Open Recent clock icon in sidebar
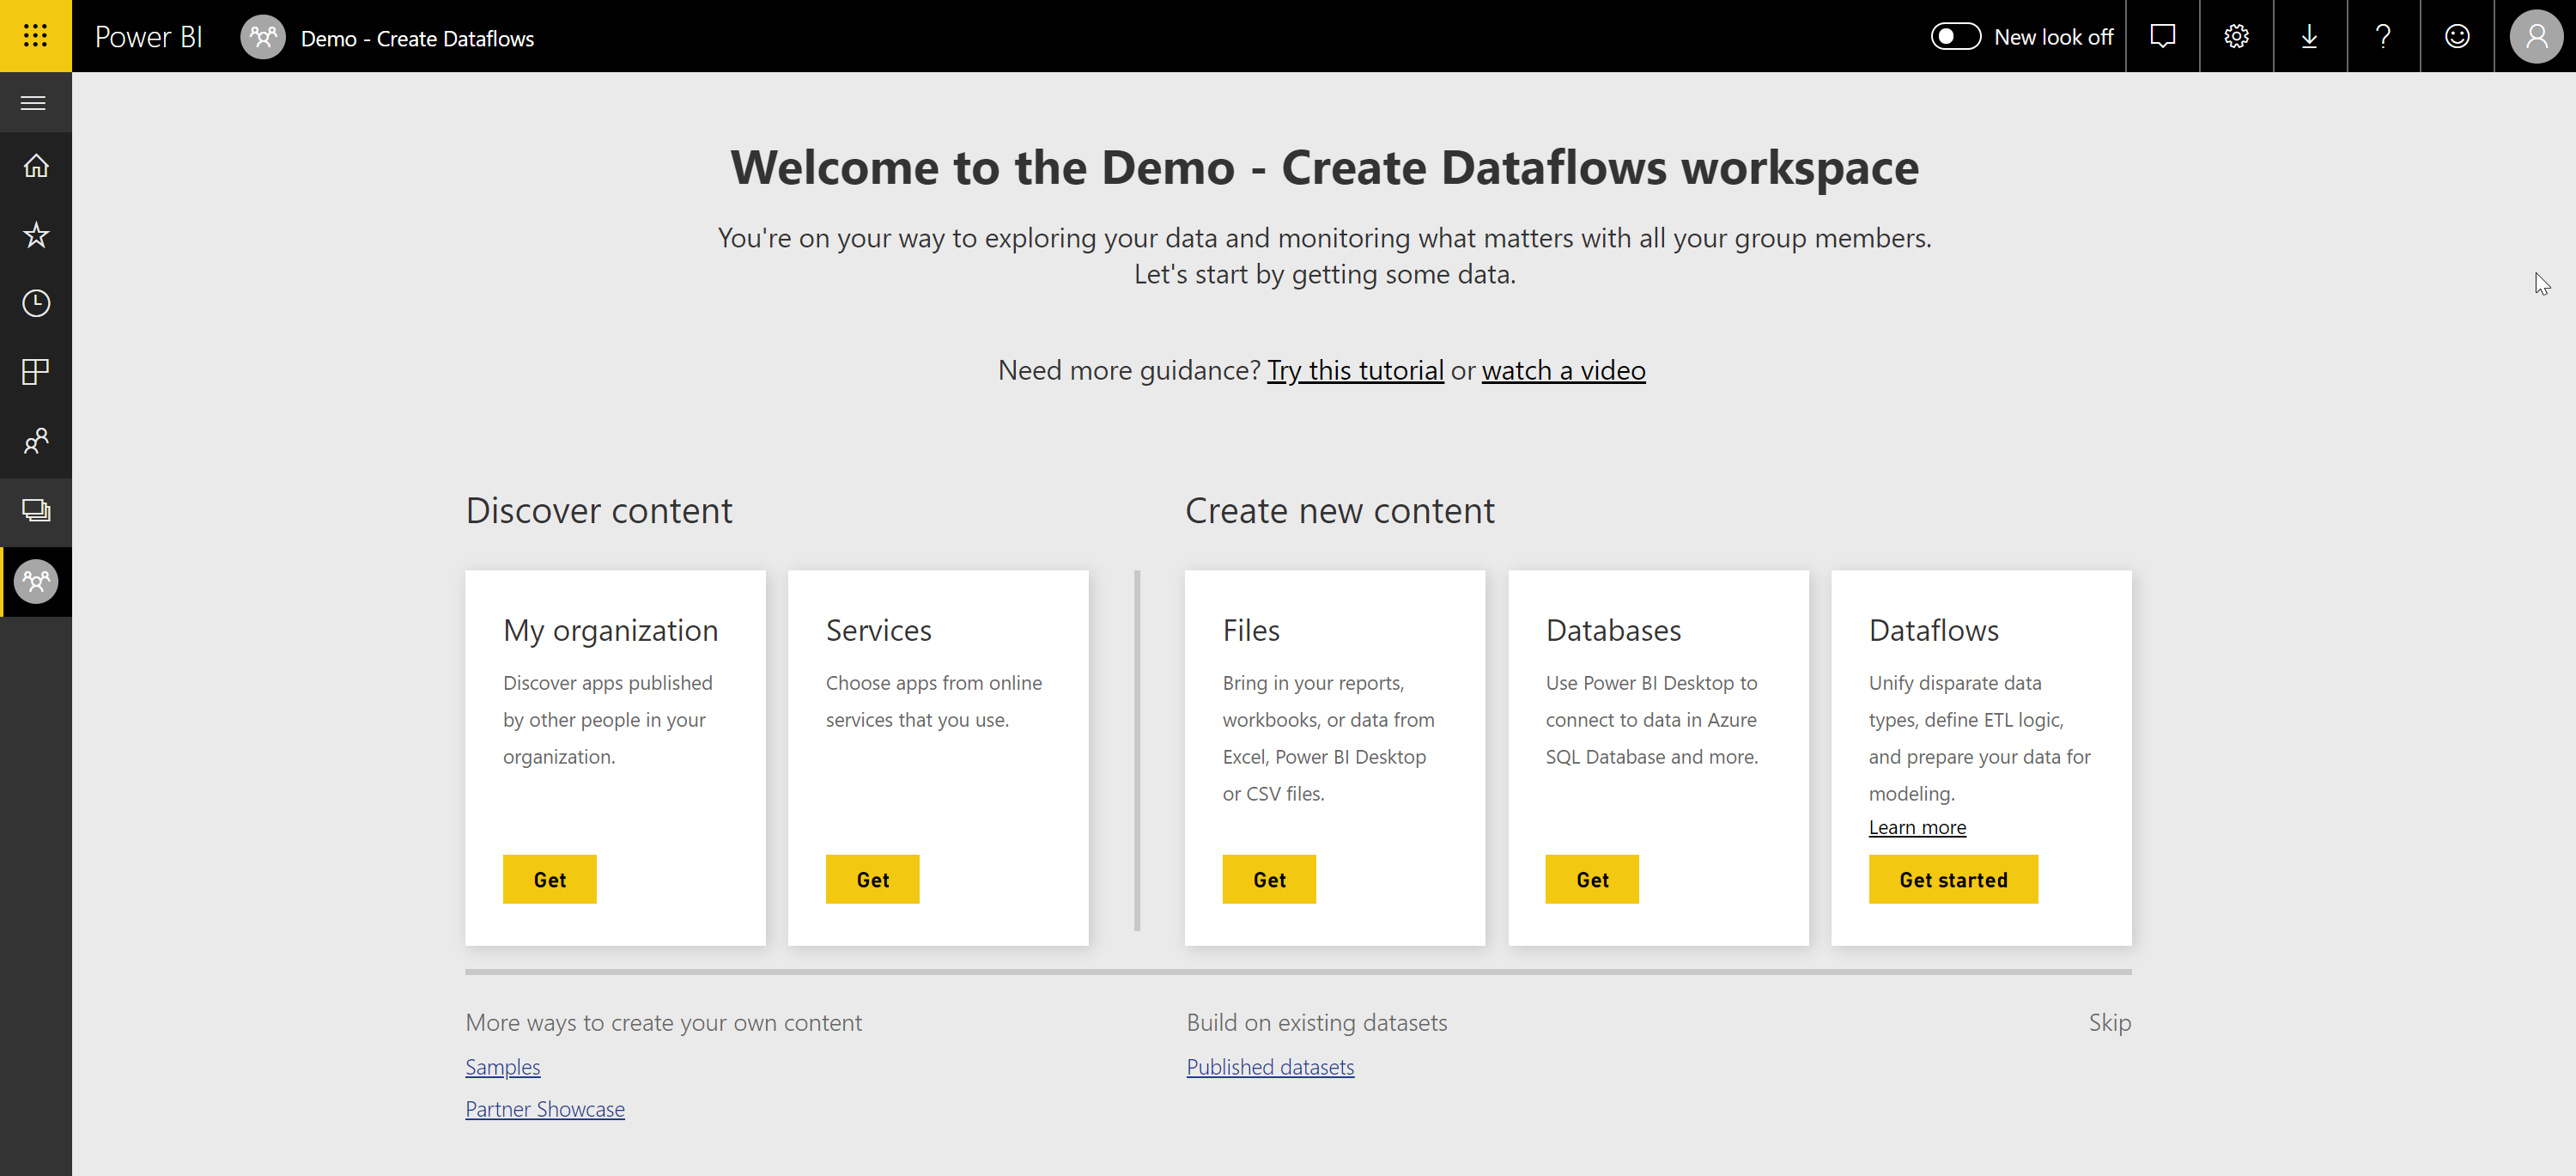Viewport: 2576px width, 1176px height. click(36, 303)
